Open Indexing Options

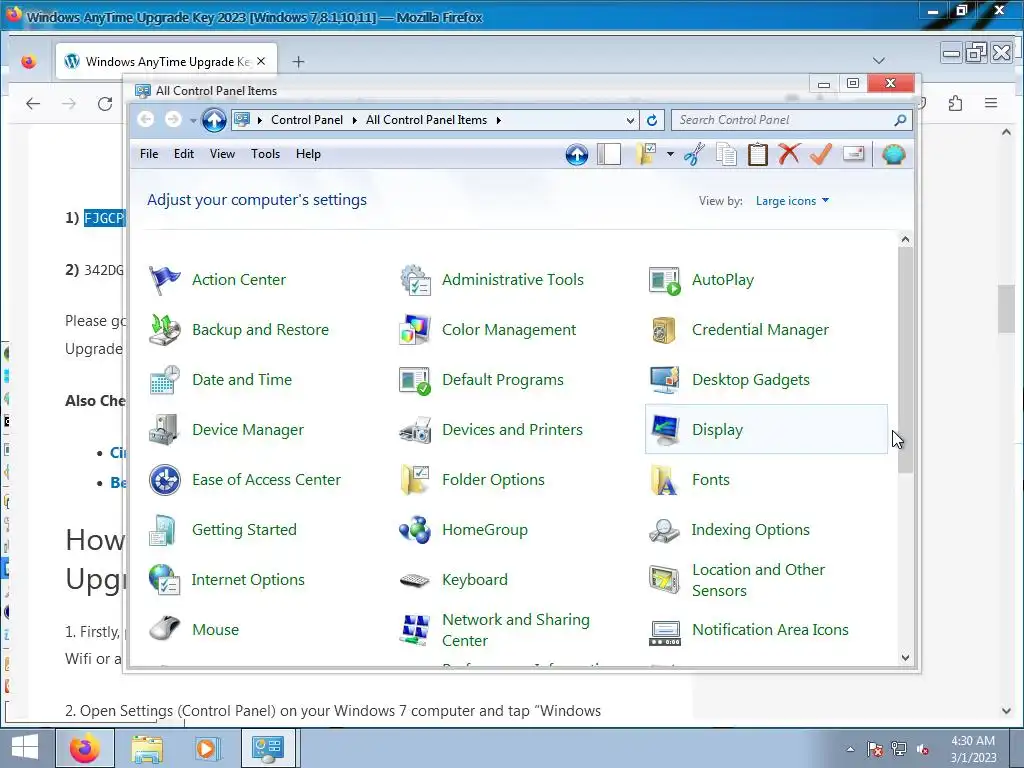[x=729, y=530]
